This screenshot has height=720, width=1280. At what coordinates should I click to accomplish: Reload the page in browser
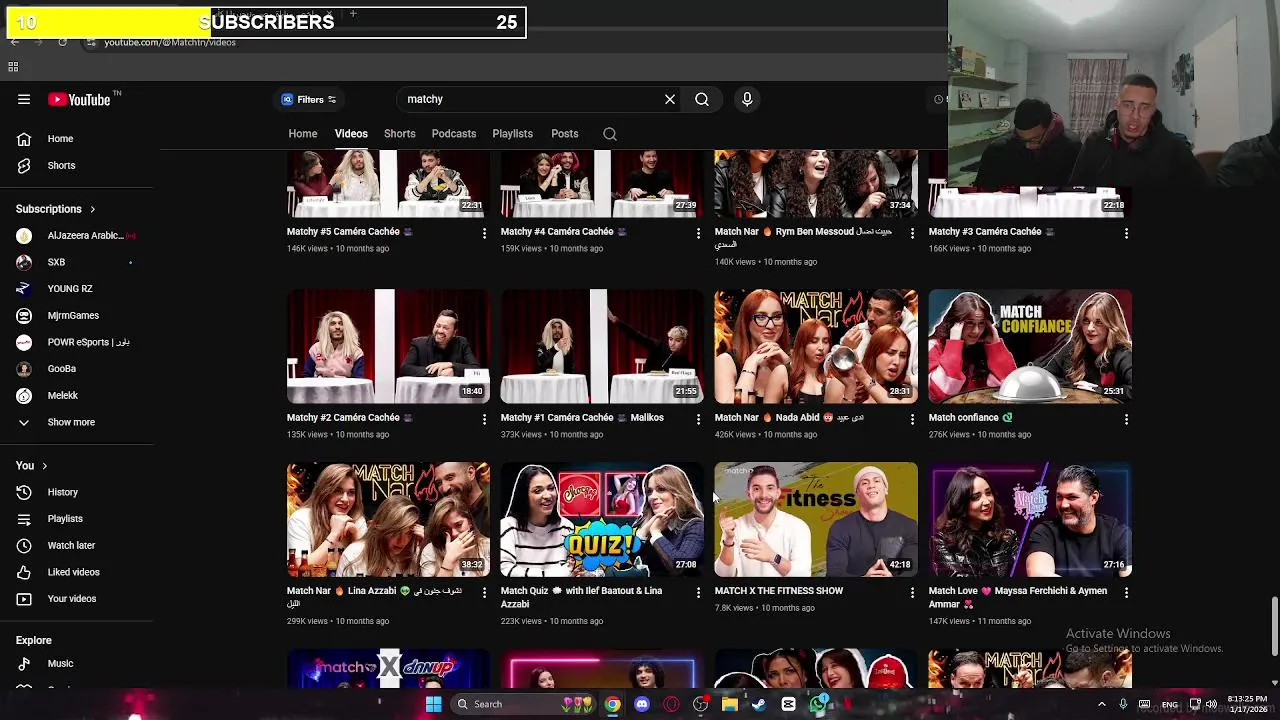coord(62,42)
